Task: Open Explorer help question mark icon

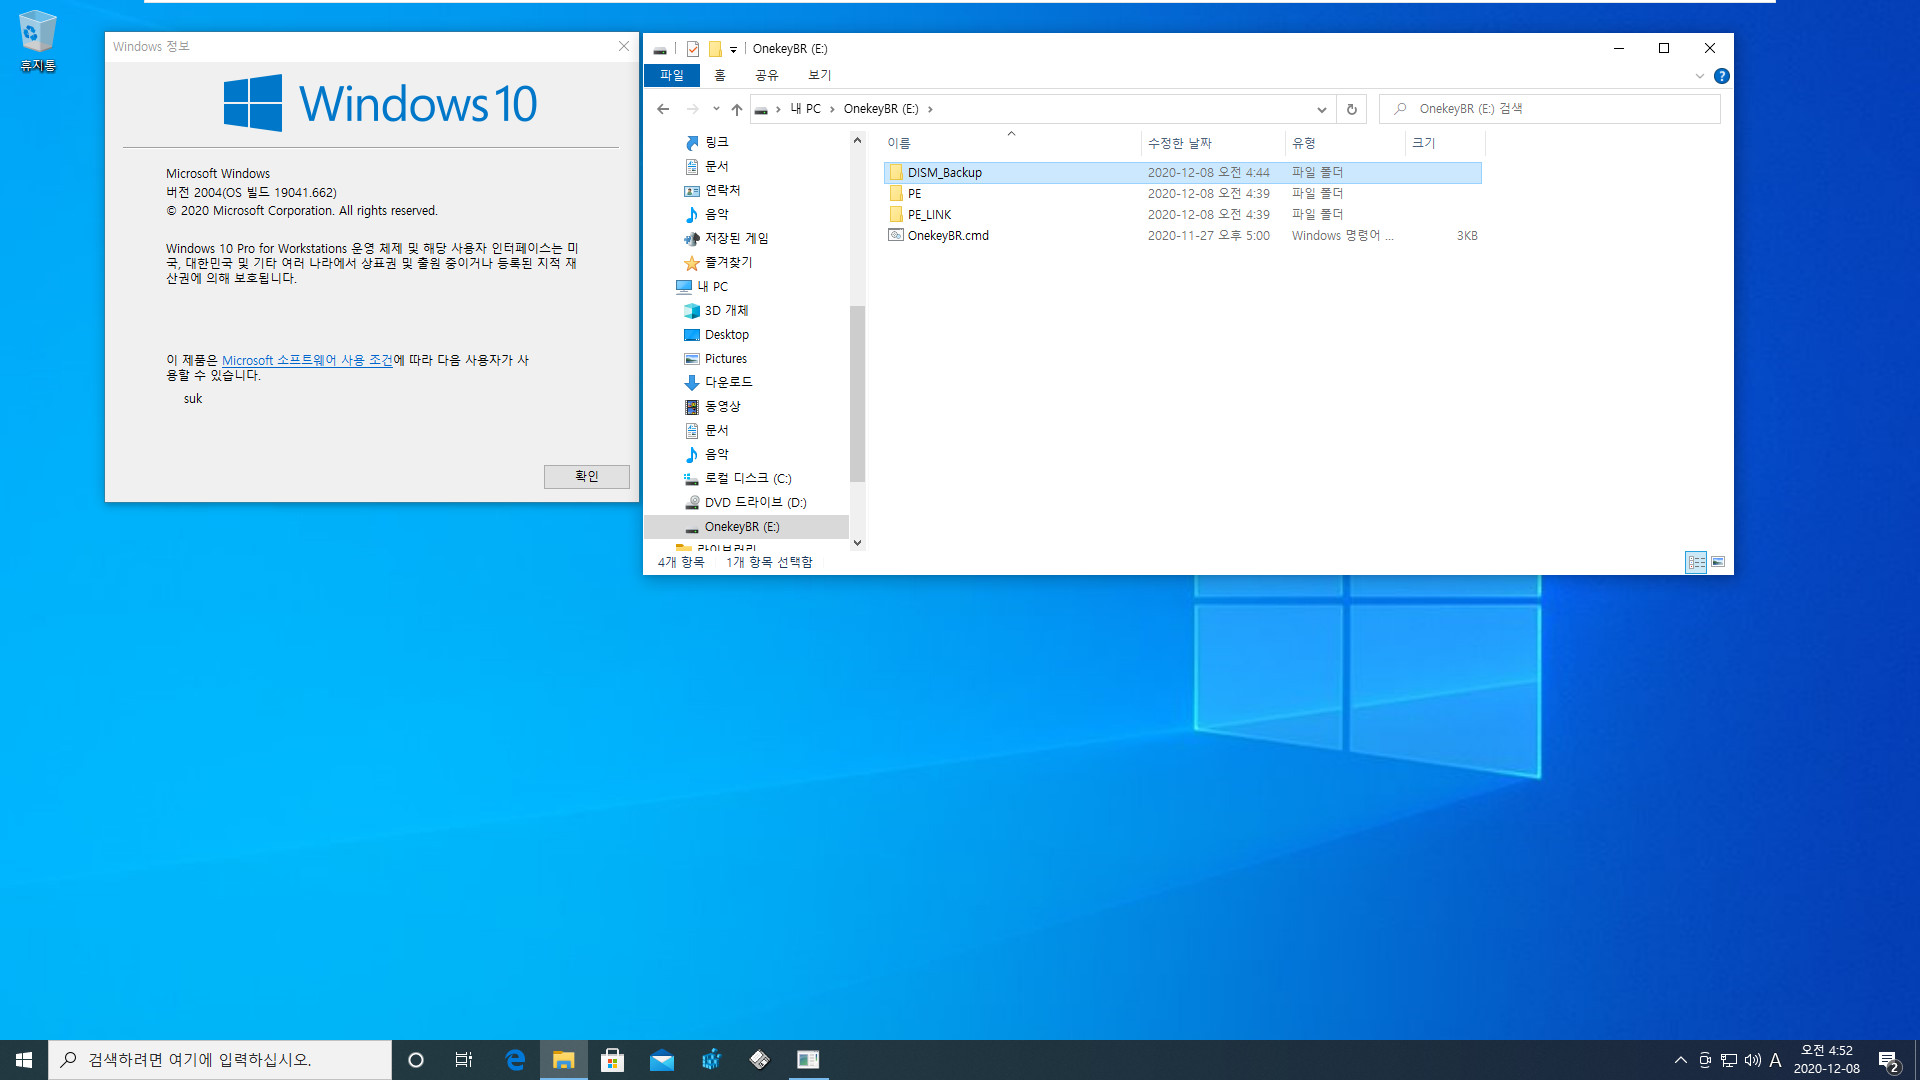Action: point(1721,76)
